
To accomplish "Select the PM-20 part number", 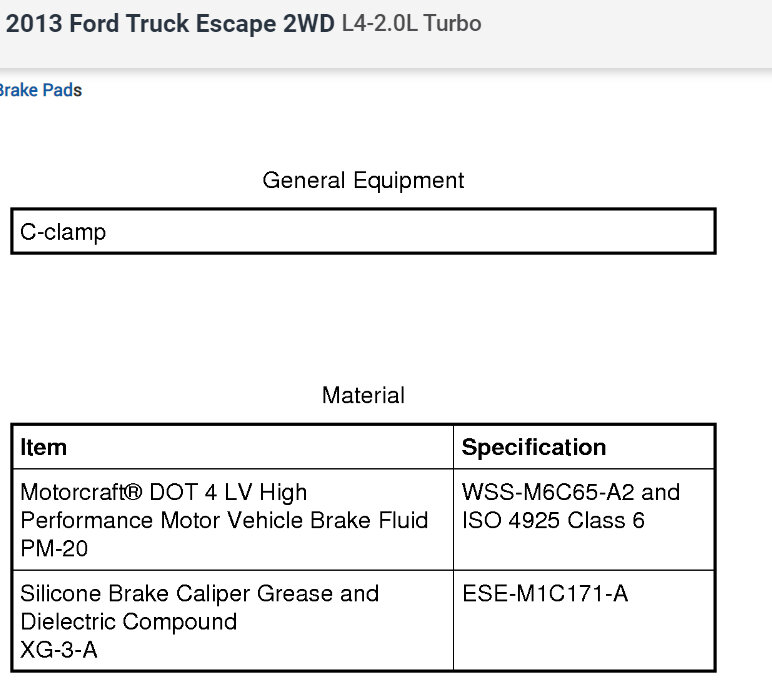I will (48, 549).
